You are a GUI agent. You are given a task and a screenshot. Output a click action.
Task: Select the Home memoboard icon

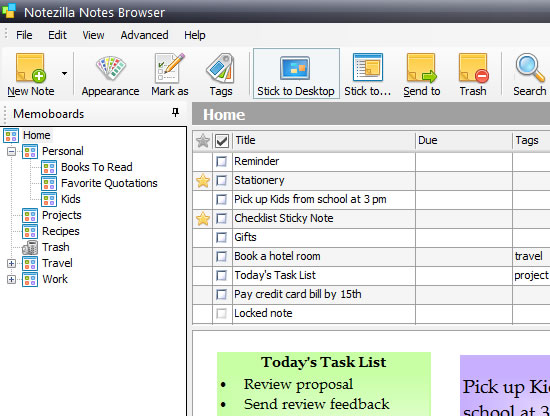coord(11,135)
